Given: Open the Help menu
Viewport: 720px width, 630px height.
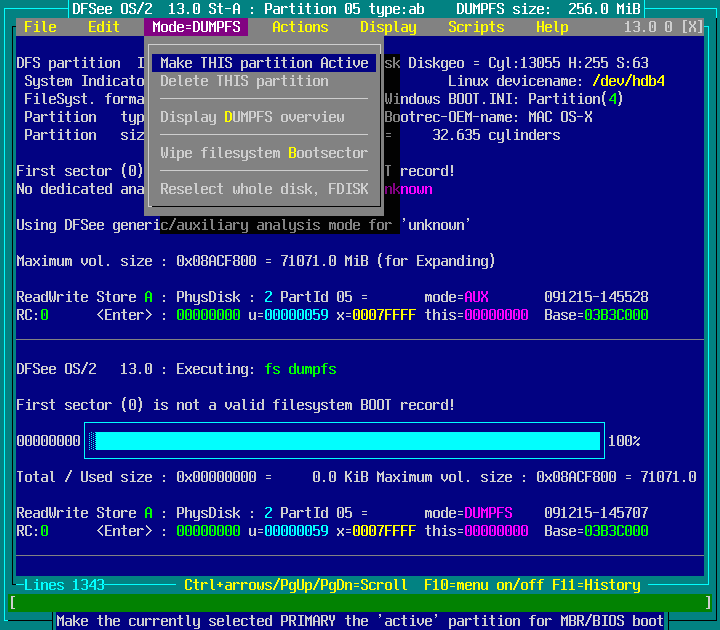Looking at the screenshot, I should 552,27.
